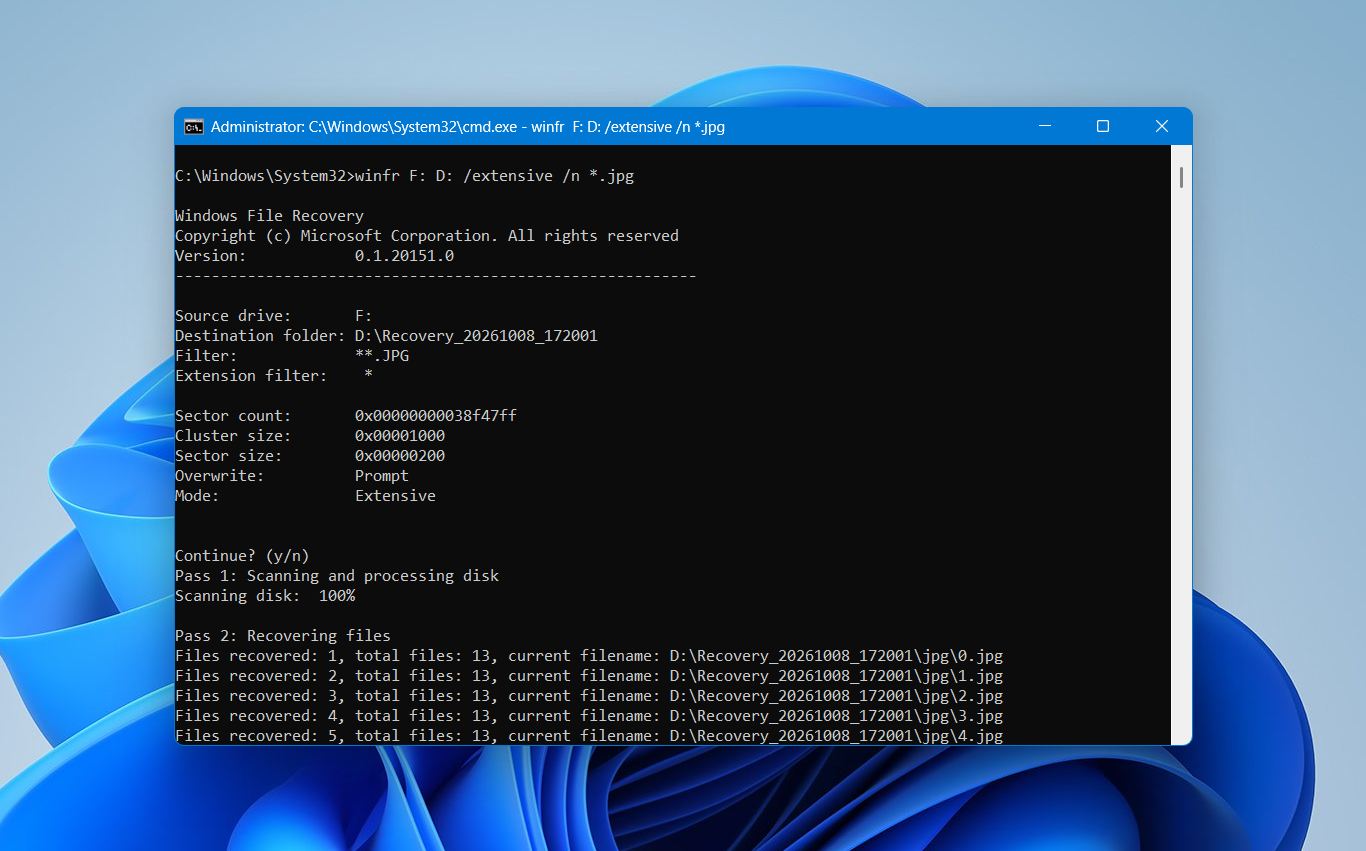
Task: Open the cmd.exe system menu icon in title bar
Action: click(x=194, y=127)
